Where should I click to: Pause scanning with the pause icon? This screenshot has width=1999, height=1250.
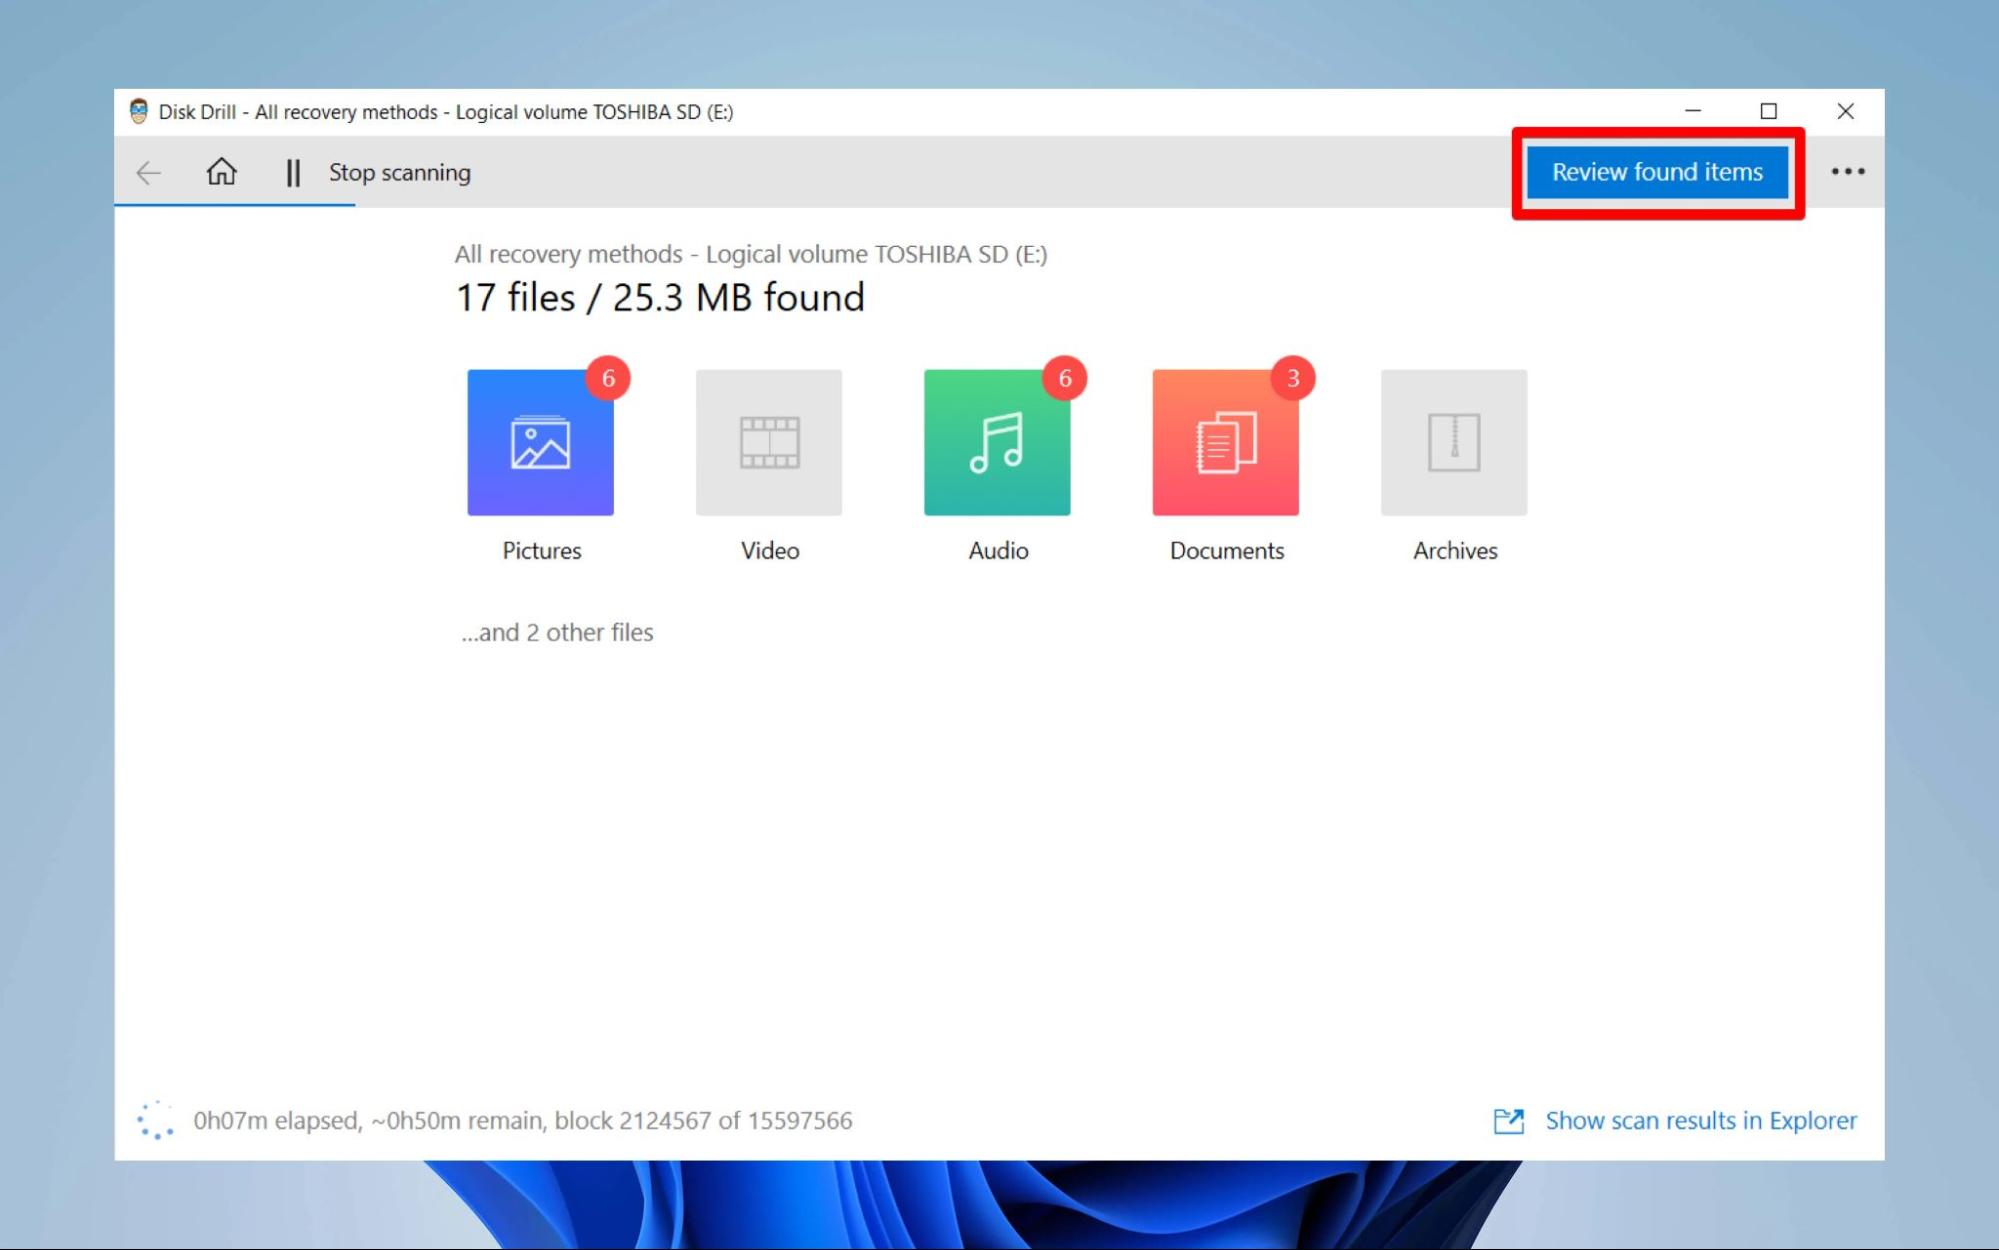(292, 172)
